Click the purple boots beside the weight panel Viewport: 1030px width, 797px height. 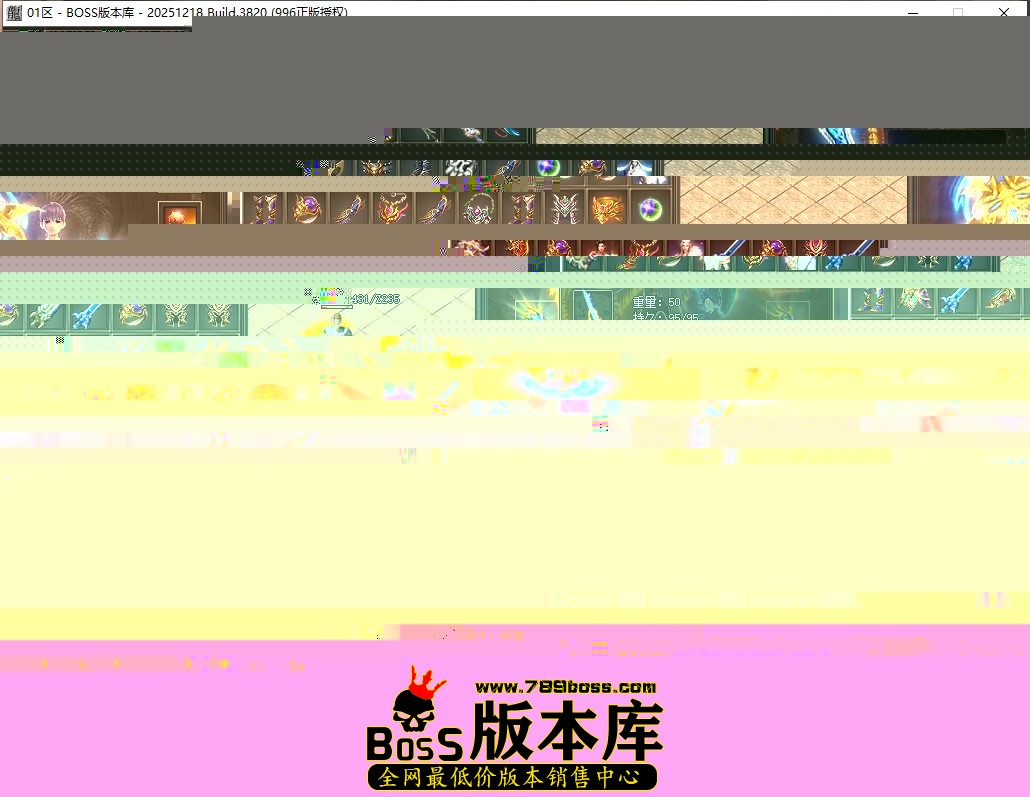[870, 300]
